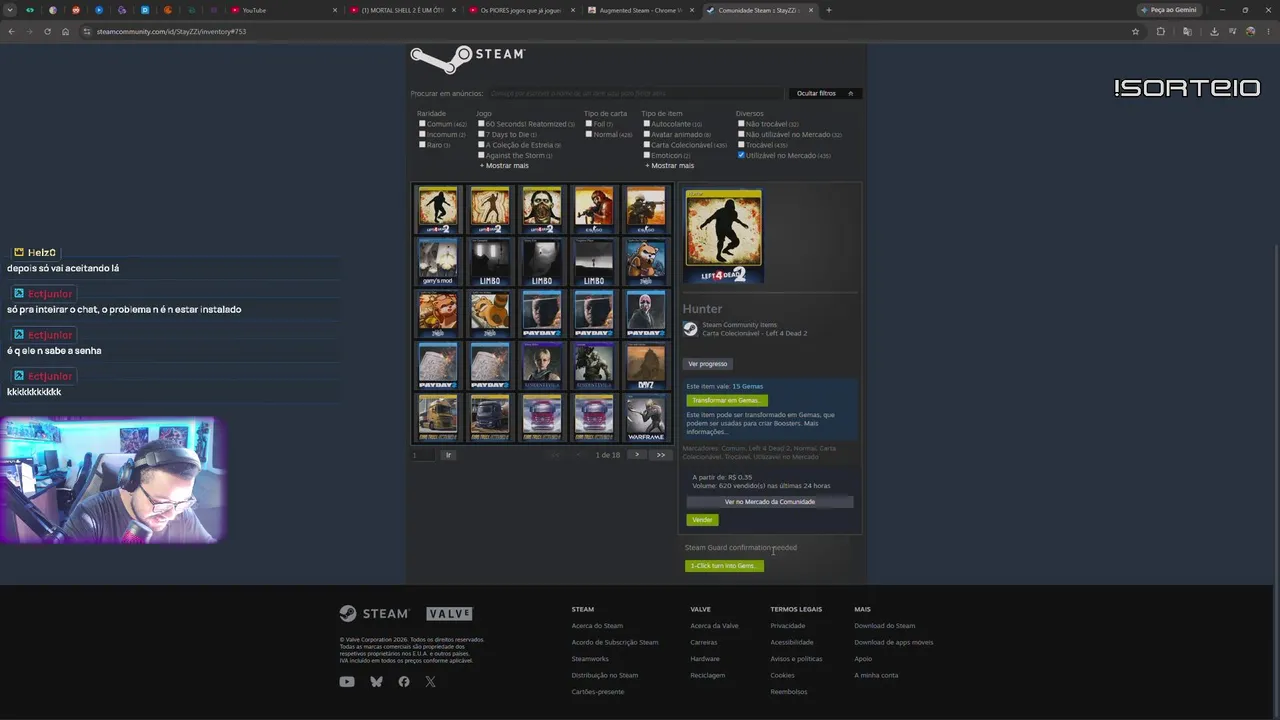Click the Valve logo in the footer
Screen dimensions: 1280x720
(449, 613)
